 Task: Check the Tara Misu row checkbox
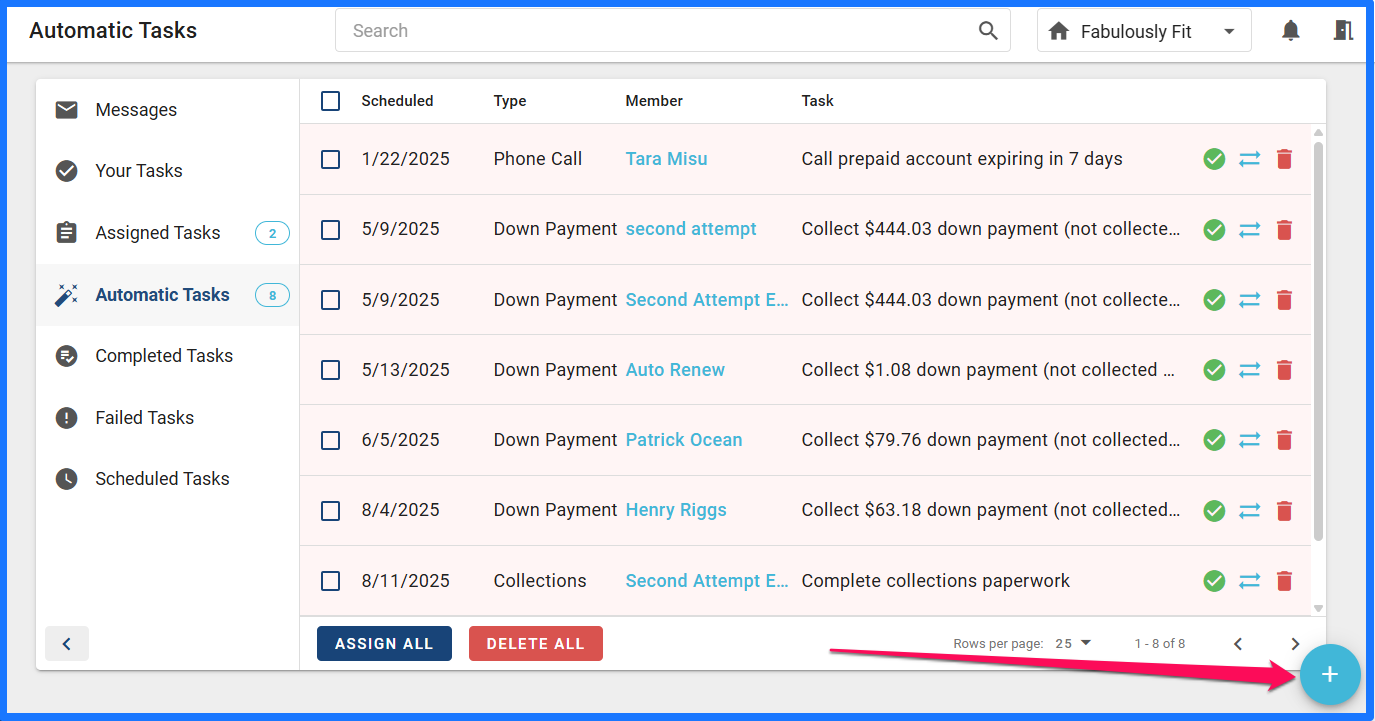[331, 159]
